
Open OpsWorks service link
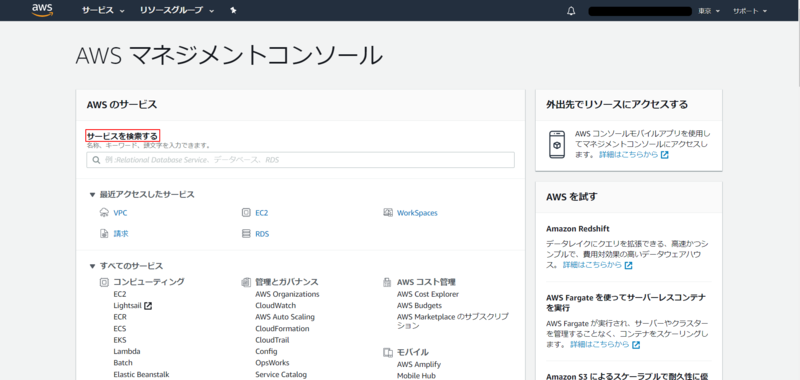[x=272, y=363]
